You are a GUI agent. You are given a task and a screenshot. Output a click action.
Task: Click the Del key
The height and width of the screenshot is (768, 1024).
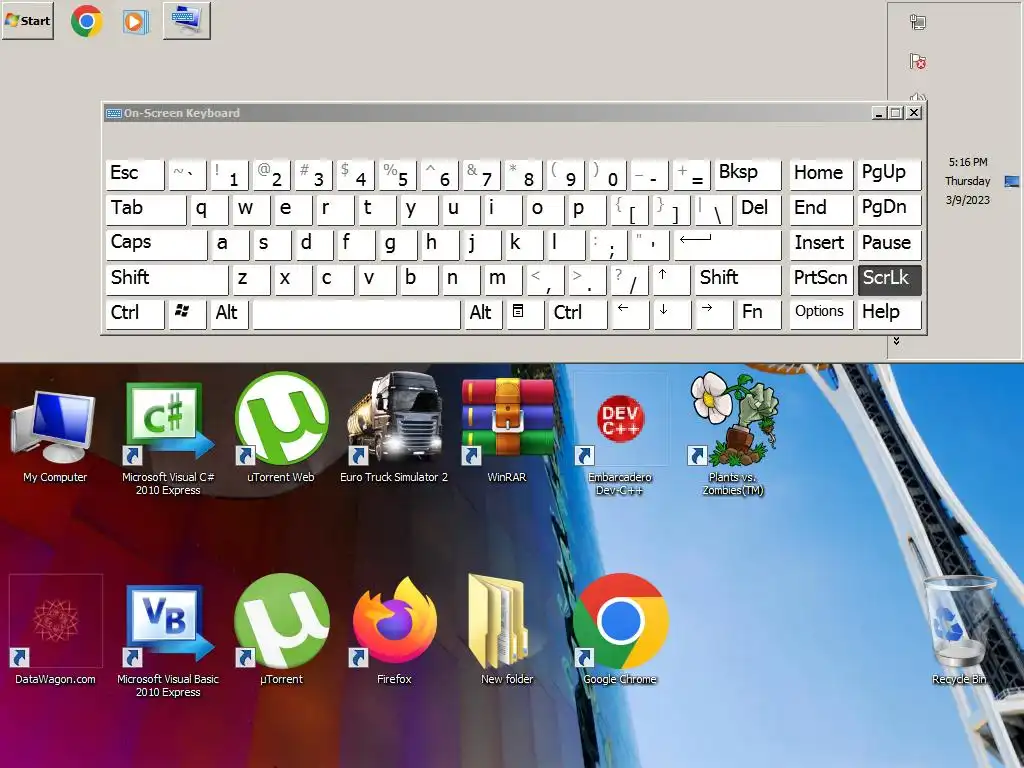pyautogui.click(x=759, y=210)
